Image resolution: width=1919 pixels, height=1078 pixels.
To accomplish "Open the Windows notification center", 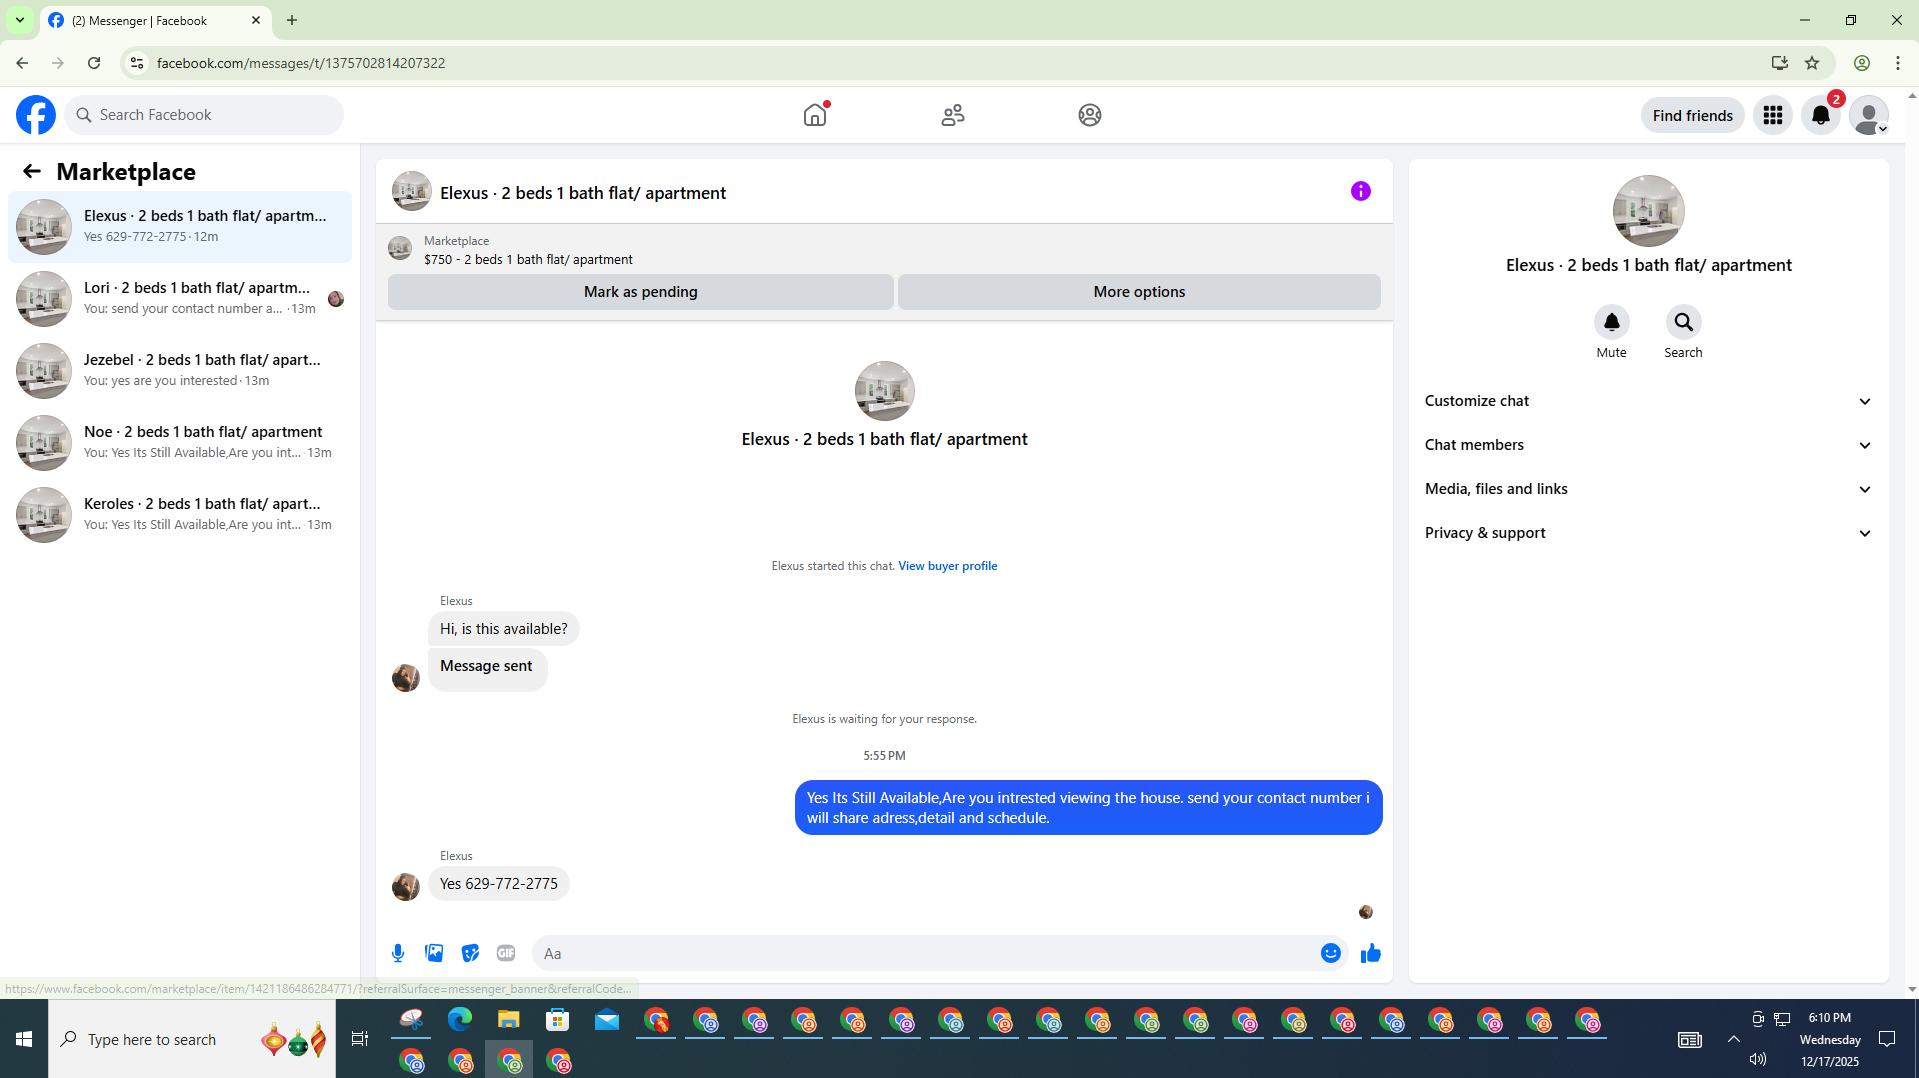I will pyautogui.click(x=1887, y=1039).
